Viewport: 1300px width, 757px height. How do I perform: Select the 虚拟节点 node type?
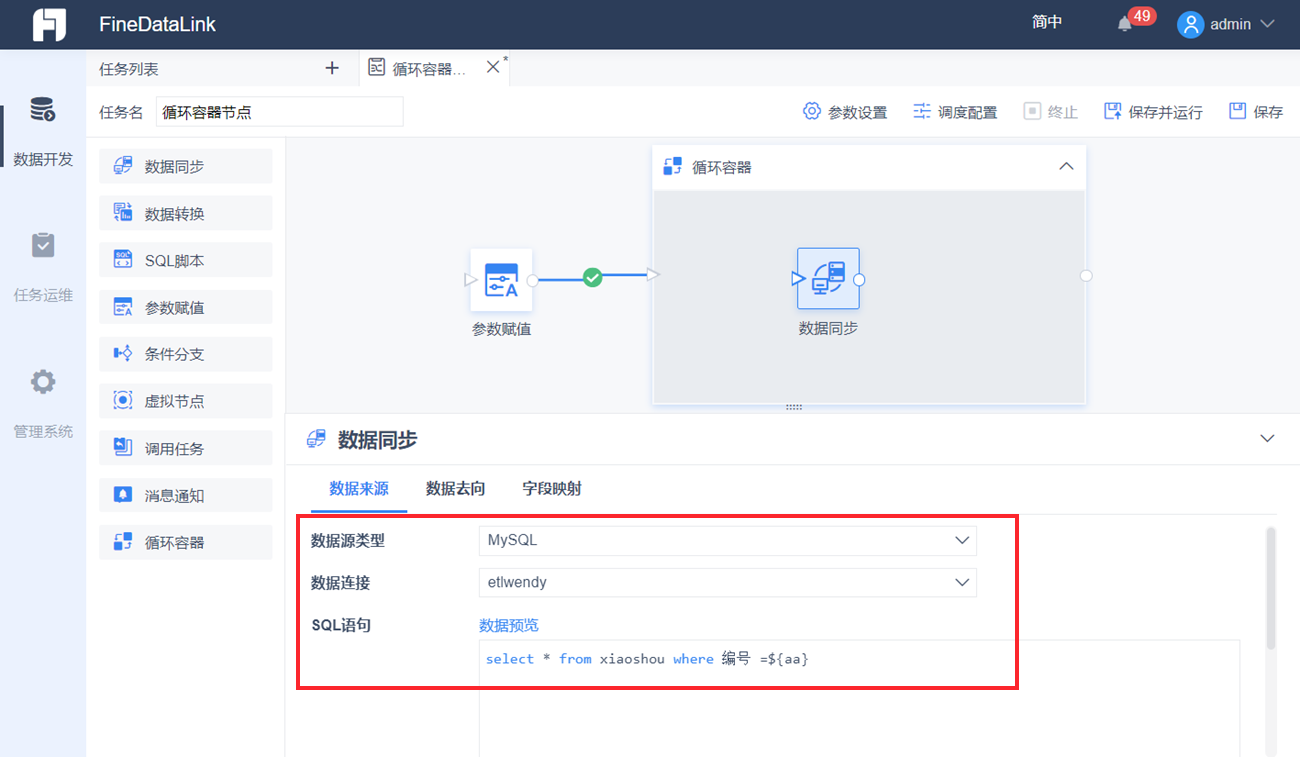[x=186, y=401]
